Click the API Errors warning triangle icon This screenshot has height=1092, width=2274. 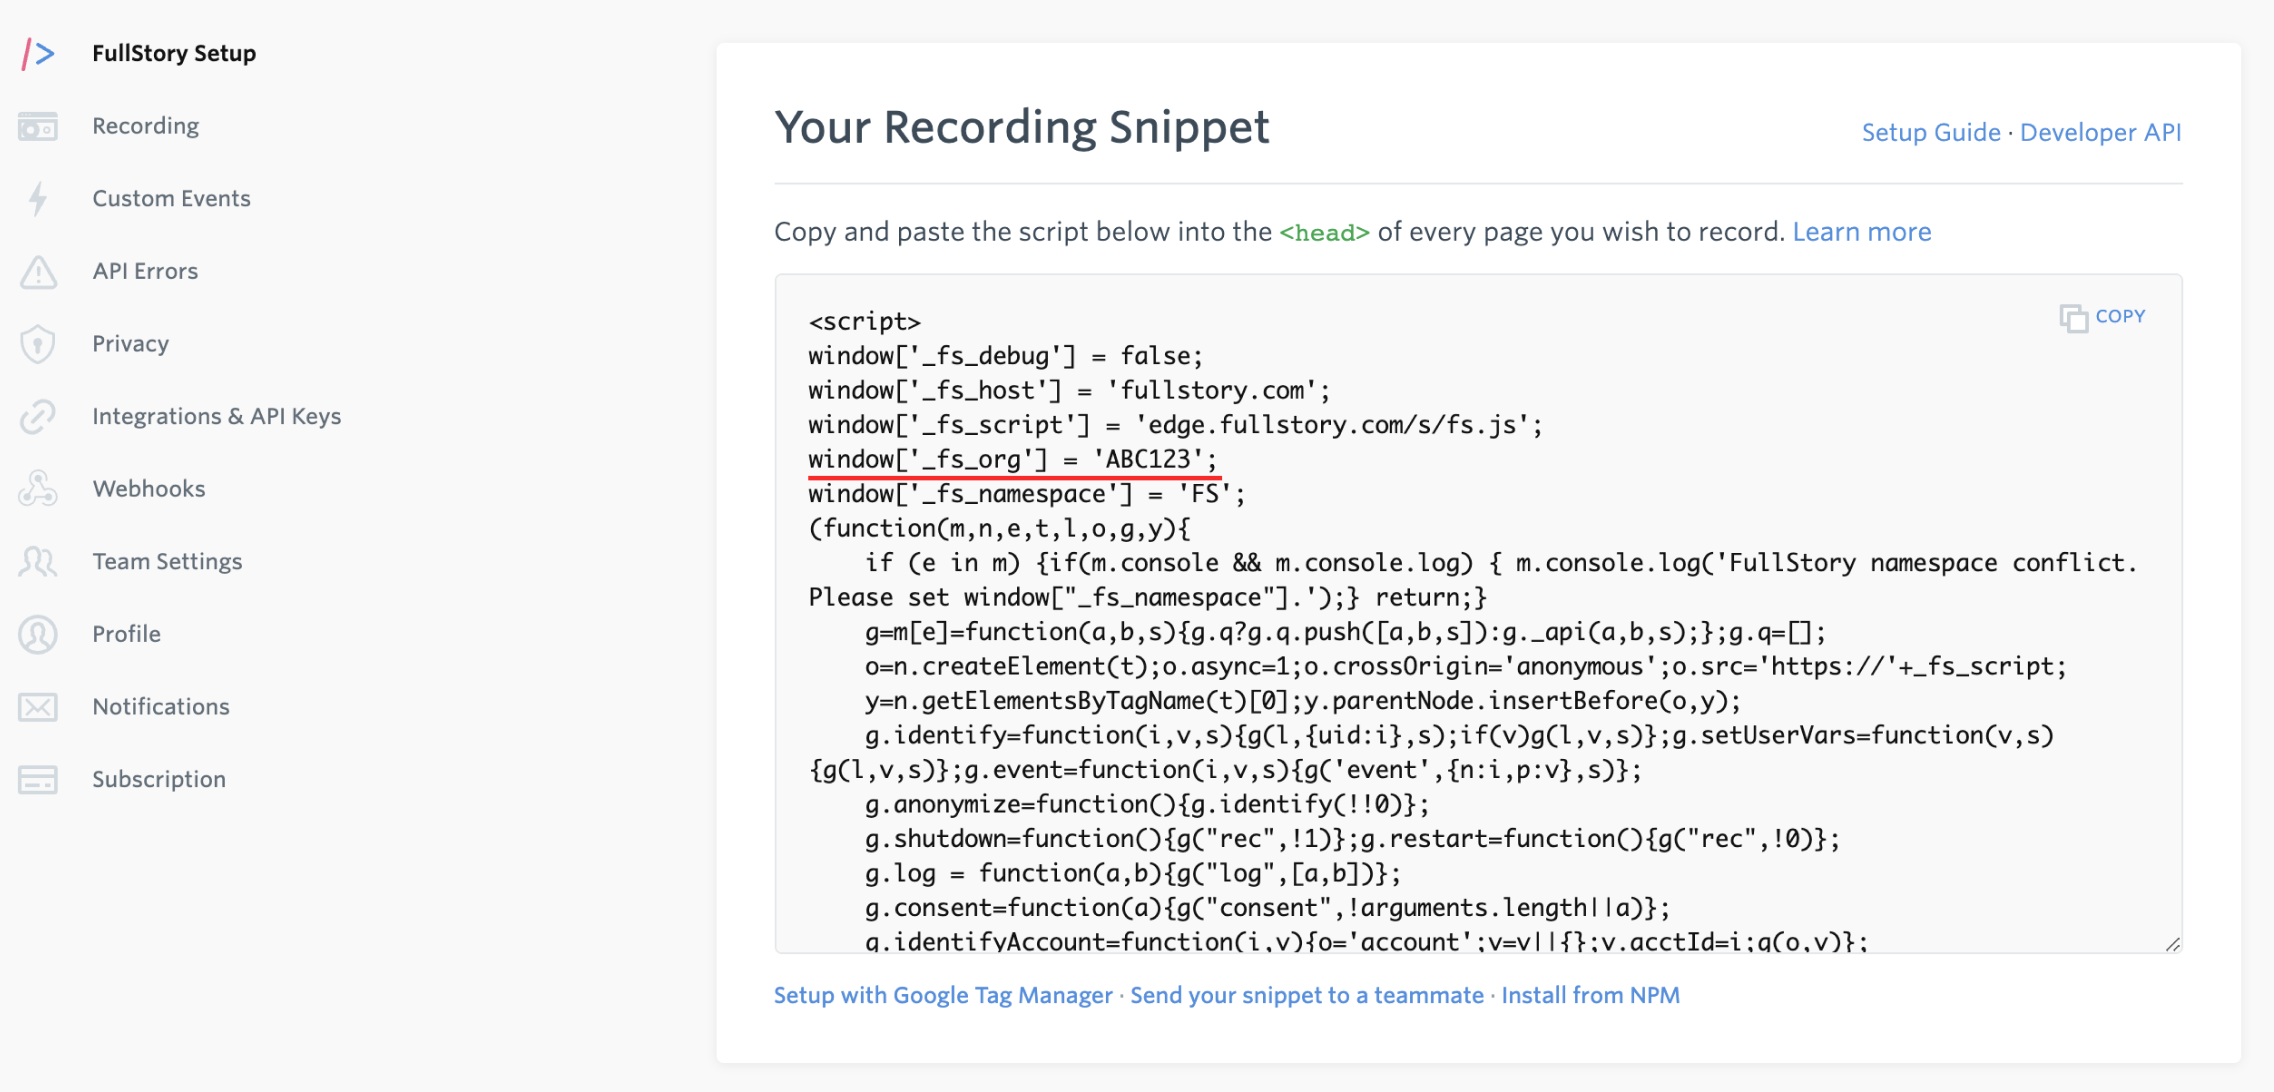pyautogui.click(x=38, y=272)
